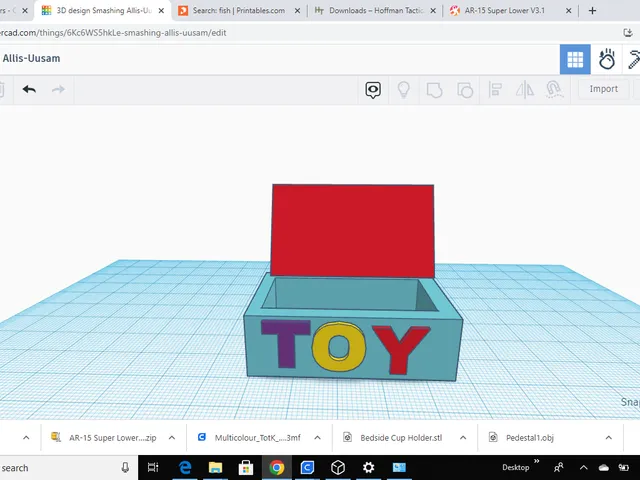Open the Blocks pickaxe icon
Viewport: 640px width, 480px height.
634,60
